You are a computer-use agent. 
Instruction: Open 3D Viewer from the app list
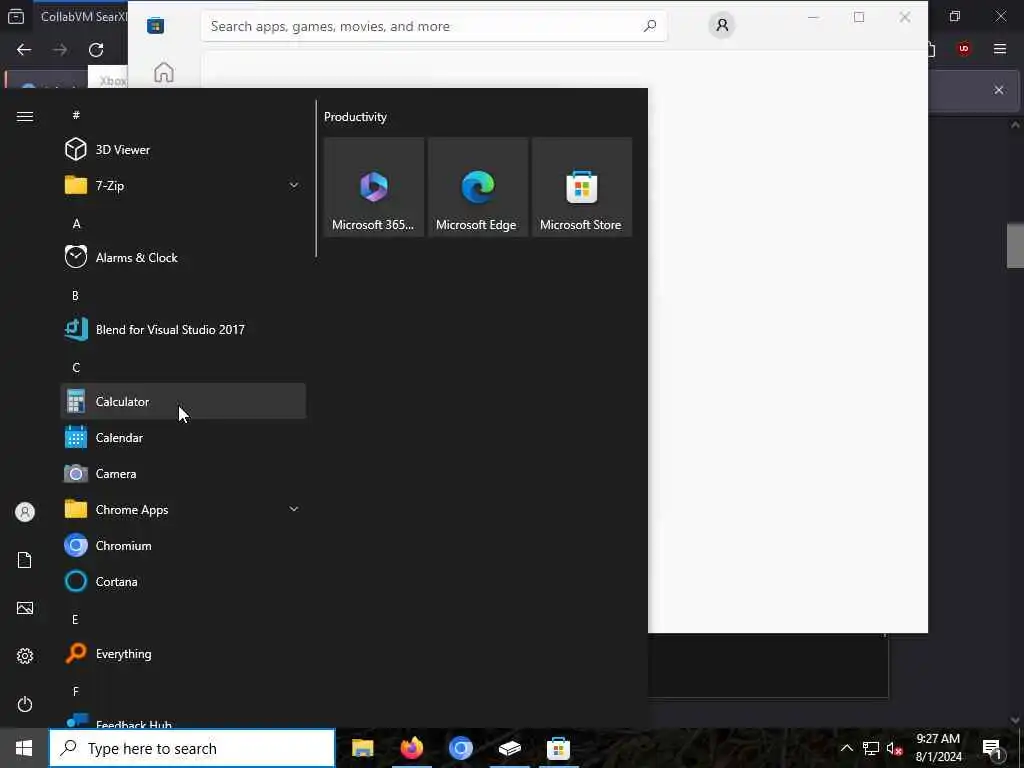pyautogui.click(x=183, y=150)
